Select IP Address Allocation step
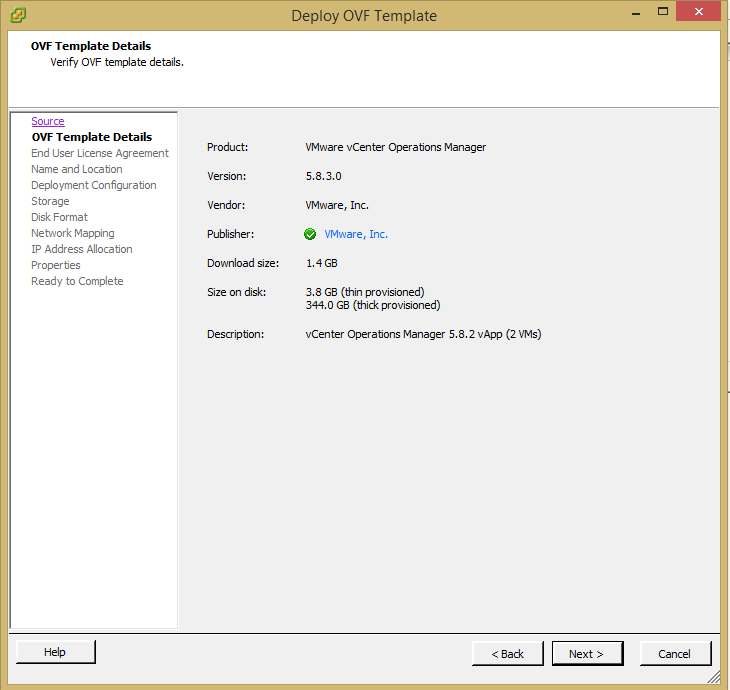 coord(81,249)
